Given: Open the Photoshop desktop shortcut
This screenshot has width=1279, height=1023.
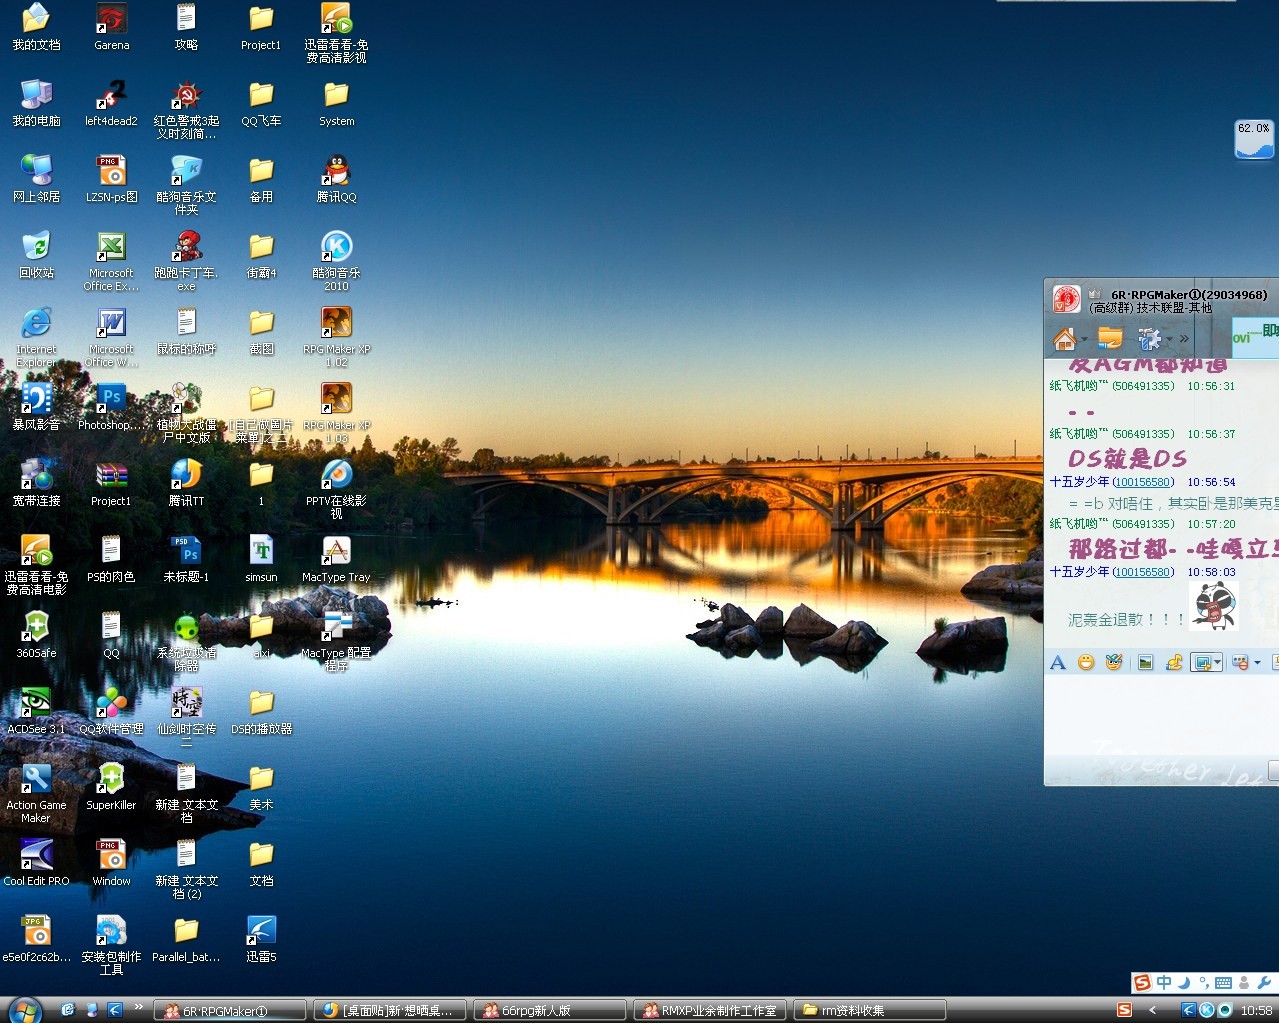Looking at the screenshot, I should point(111,407).
